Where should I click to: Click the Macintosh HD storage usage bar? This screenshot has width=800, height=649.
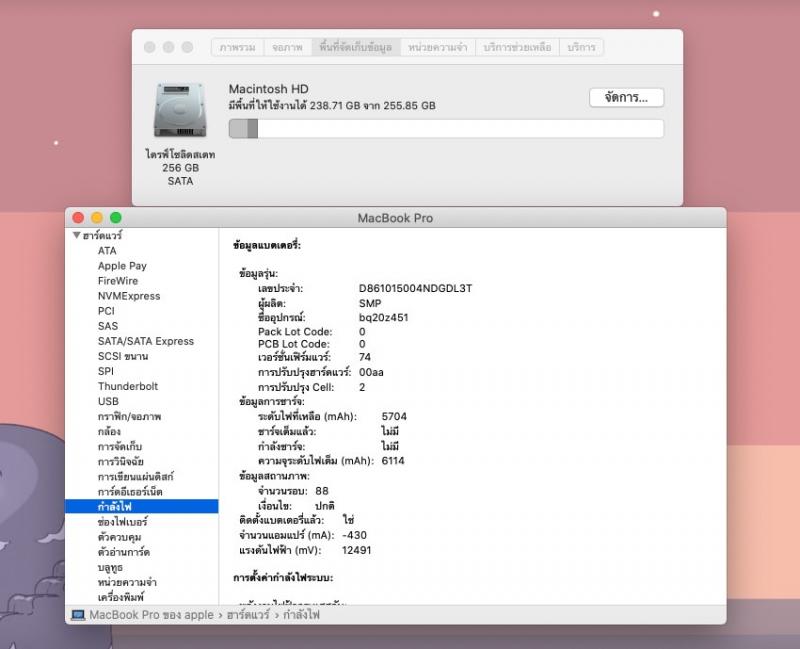click(446, 129)
